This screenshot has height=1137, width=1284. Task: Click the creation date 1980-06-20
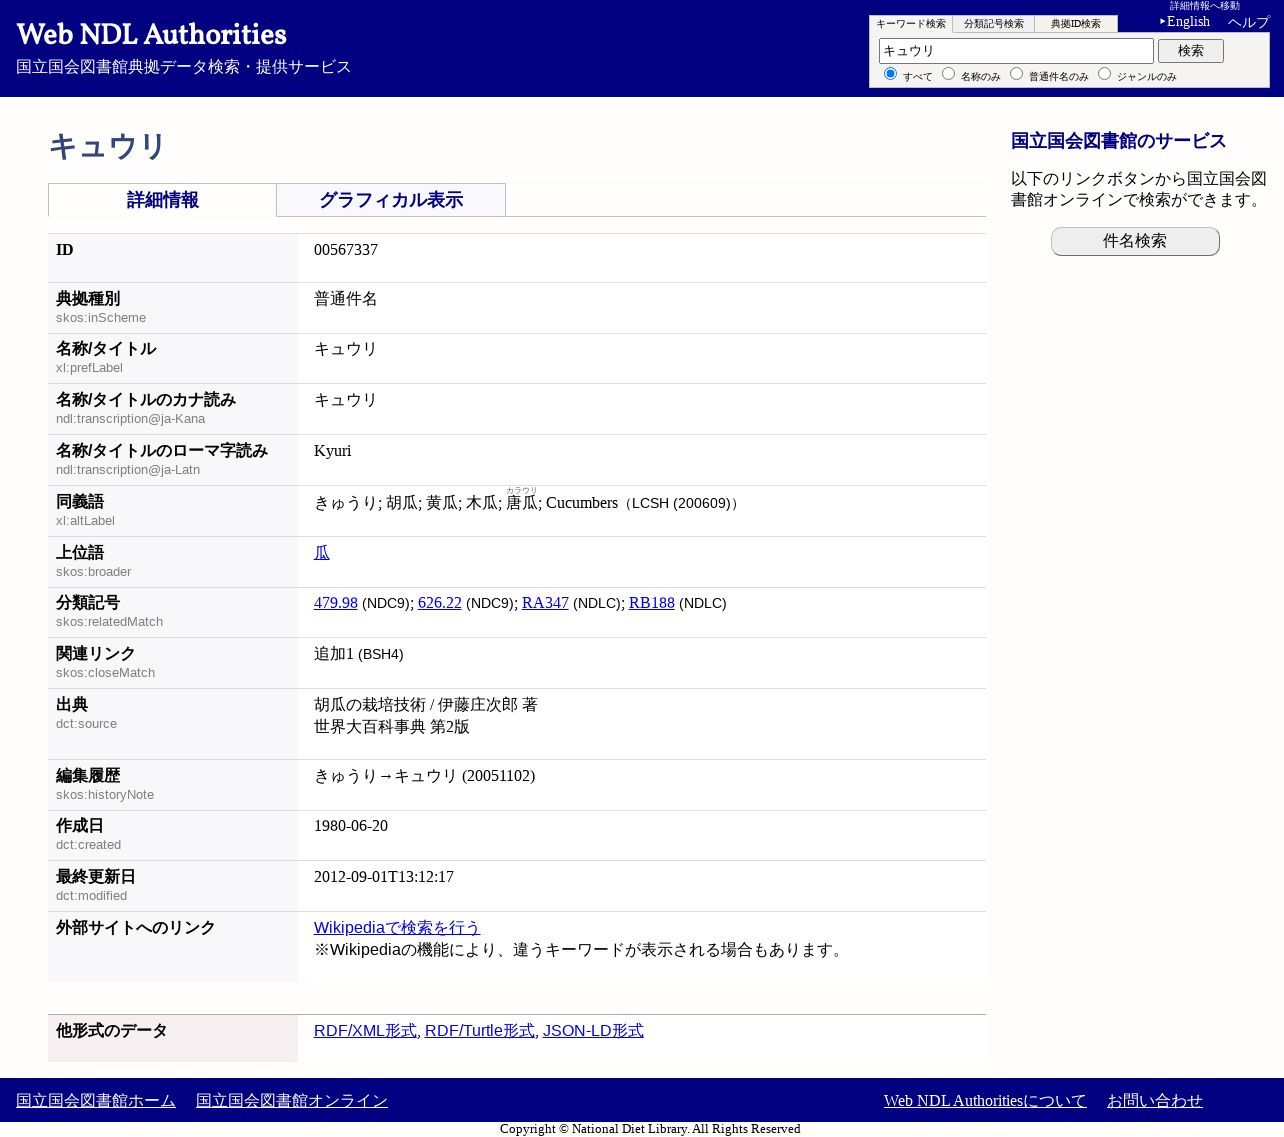(x=351, y=826)
